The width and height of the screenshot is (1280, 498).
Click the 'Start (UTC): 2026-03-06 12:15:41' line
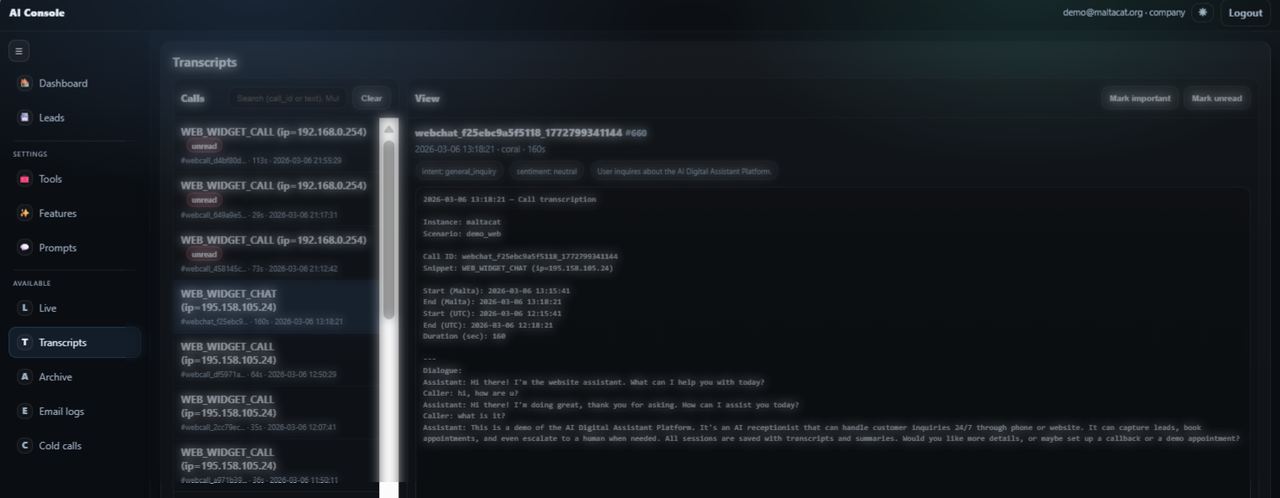click(497, 313)
